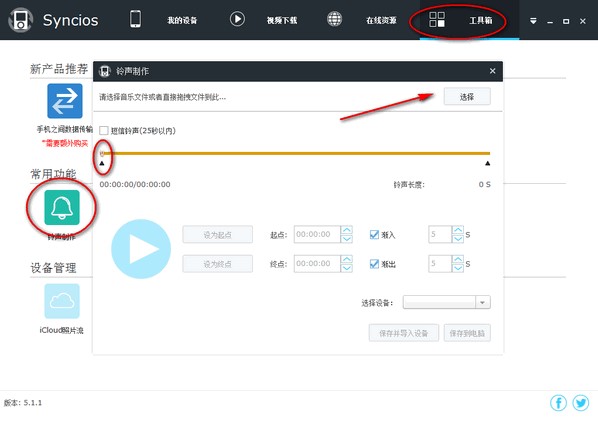Click the Twitter bird icon in the footer
Viewport: 598px width, 421px height.
coord(581,403)
